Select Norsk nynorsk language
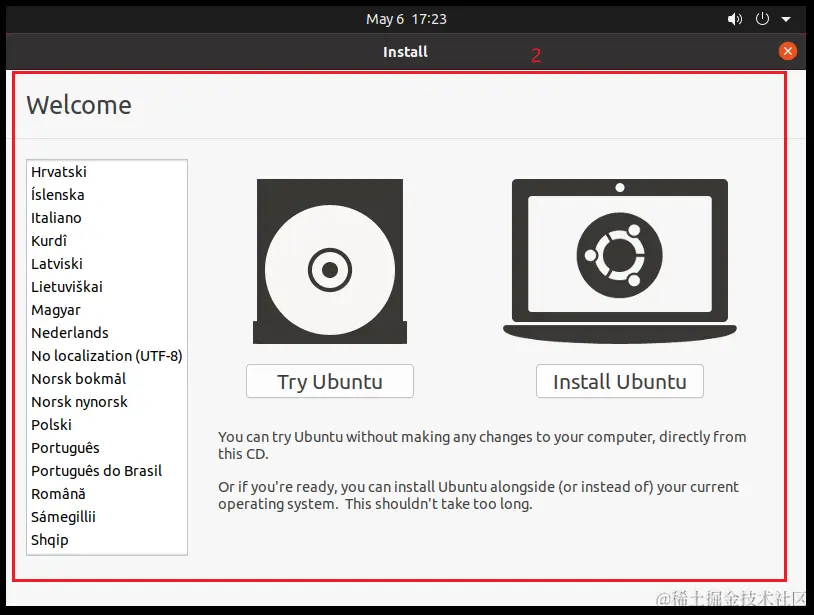814x615 pixels. coord(107,402)
